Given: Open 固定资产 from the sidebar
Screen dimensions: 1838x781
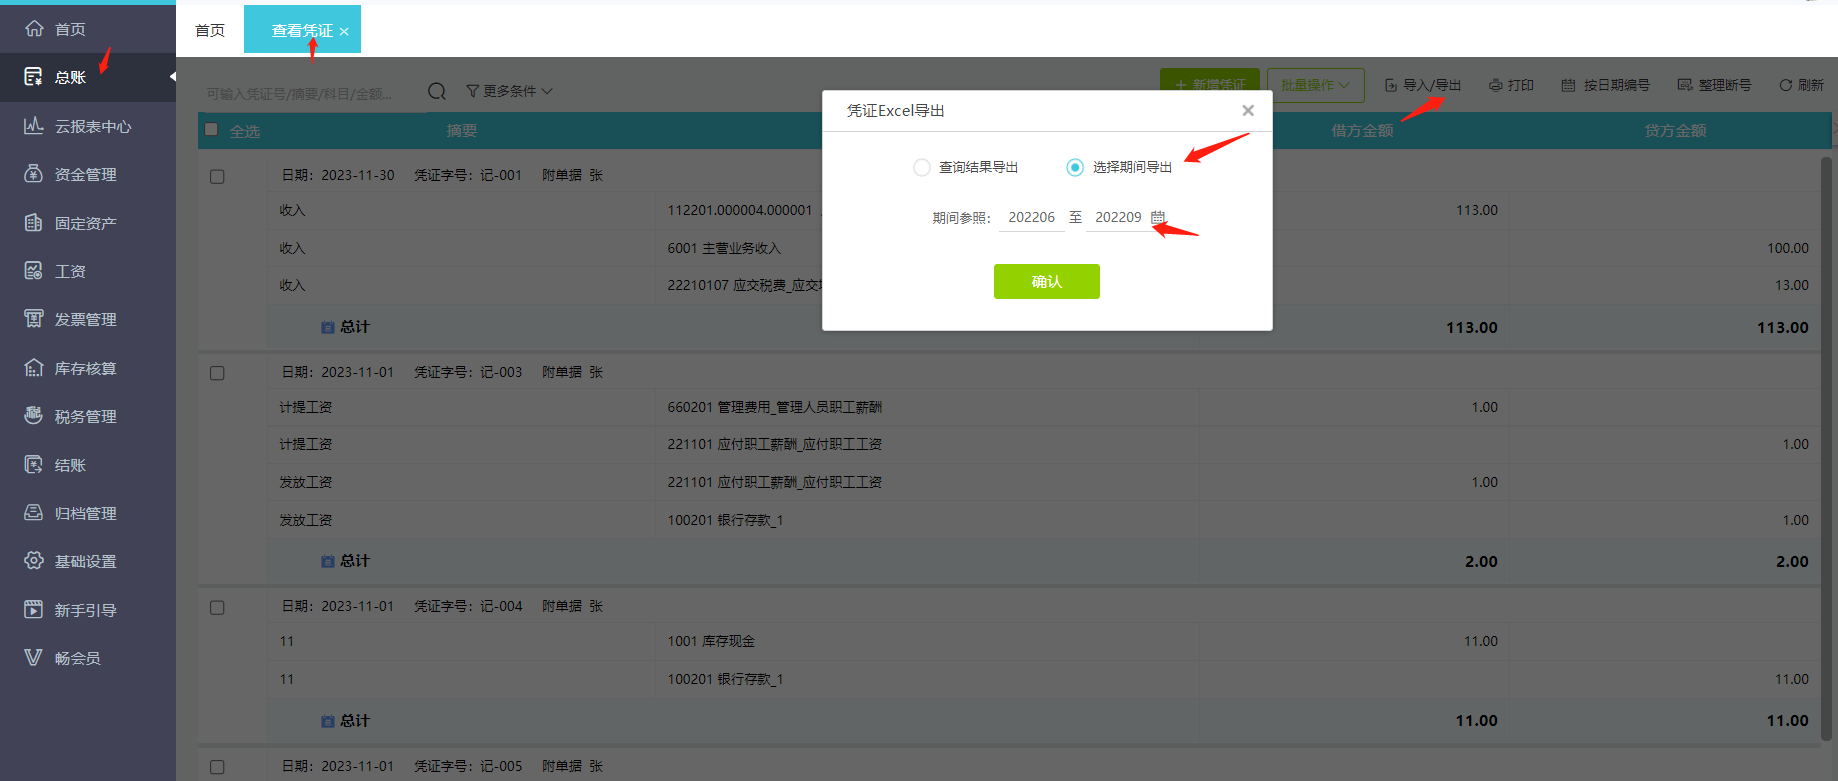Looking at the screenshot, I should 88,223.
